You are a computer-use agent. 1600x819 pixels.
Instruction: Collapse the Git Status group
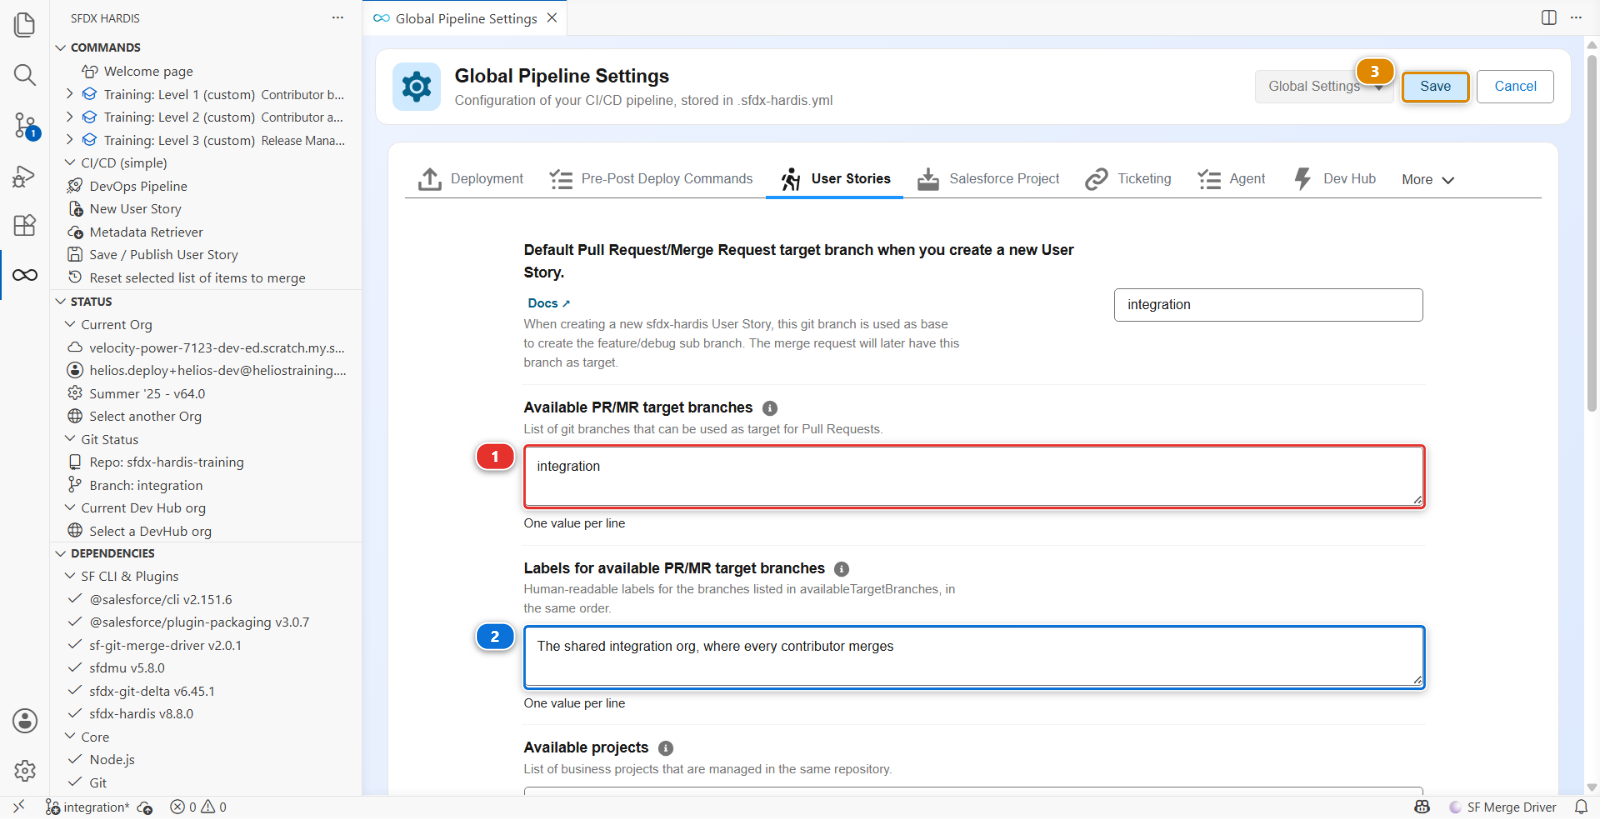70,439
